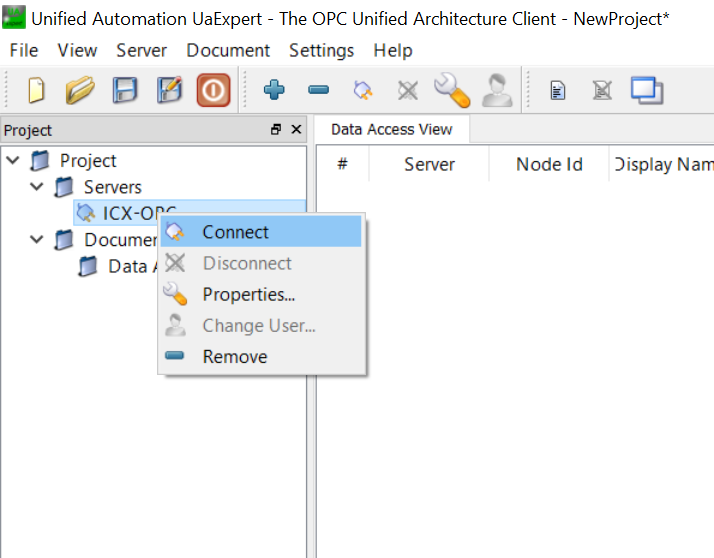This screenshot has height=558, width=714.
Task: Open the Settings menu
Action: (x=321, y=50)
